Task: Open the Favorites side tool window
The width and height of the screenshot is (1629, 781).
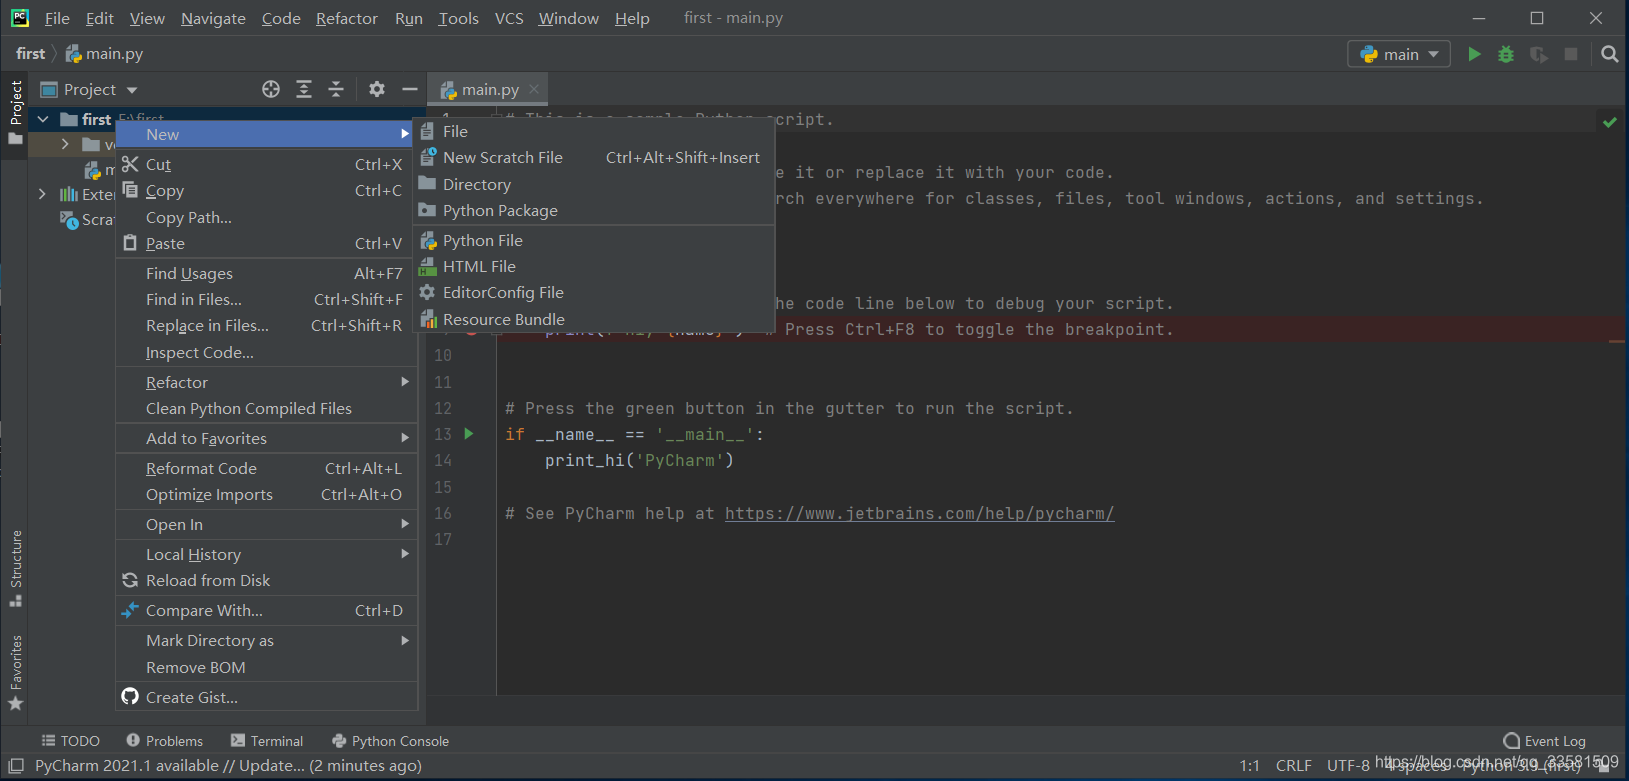Action: point(15,672)
